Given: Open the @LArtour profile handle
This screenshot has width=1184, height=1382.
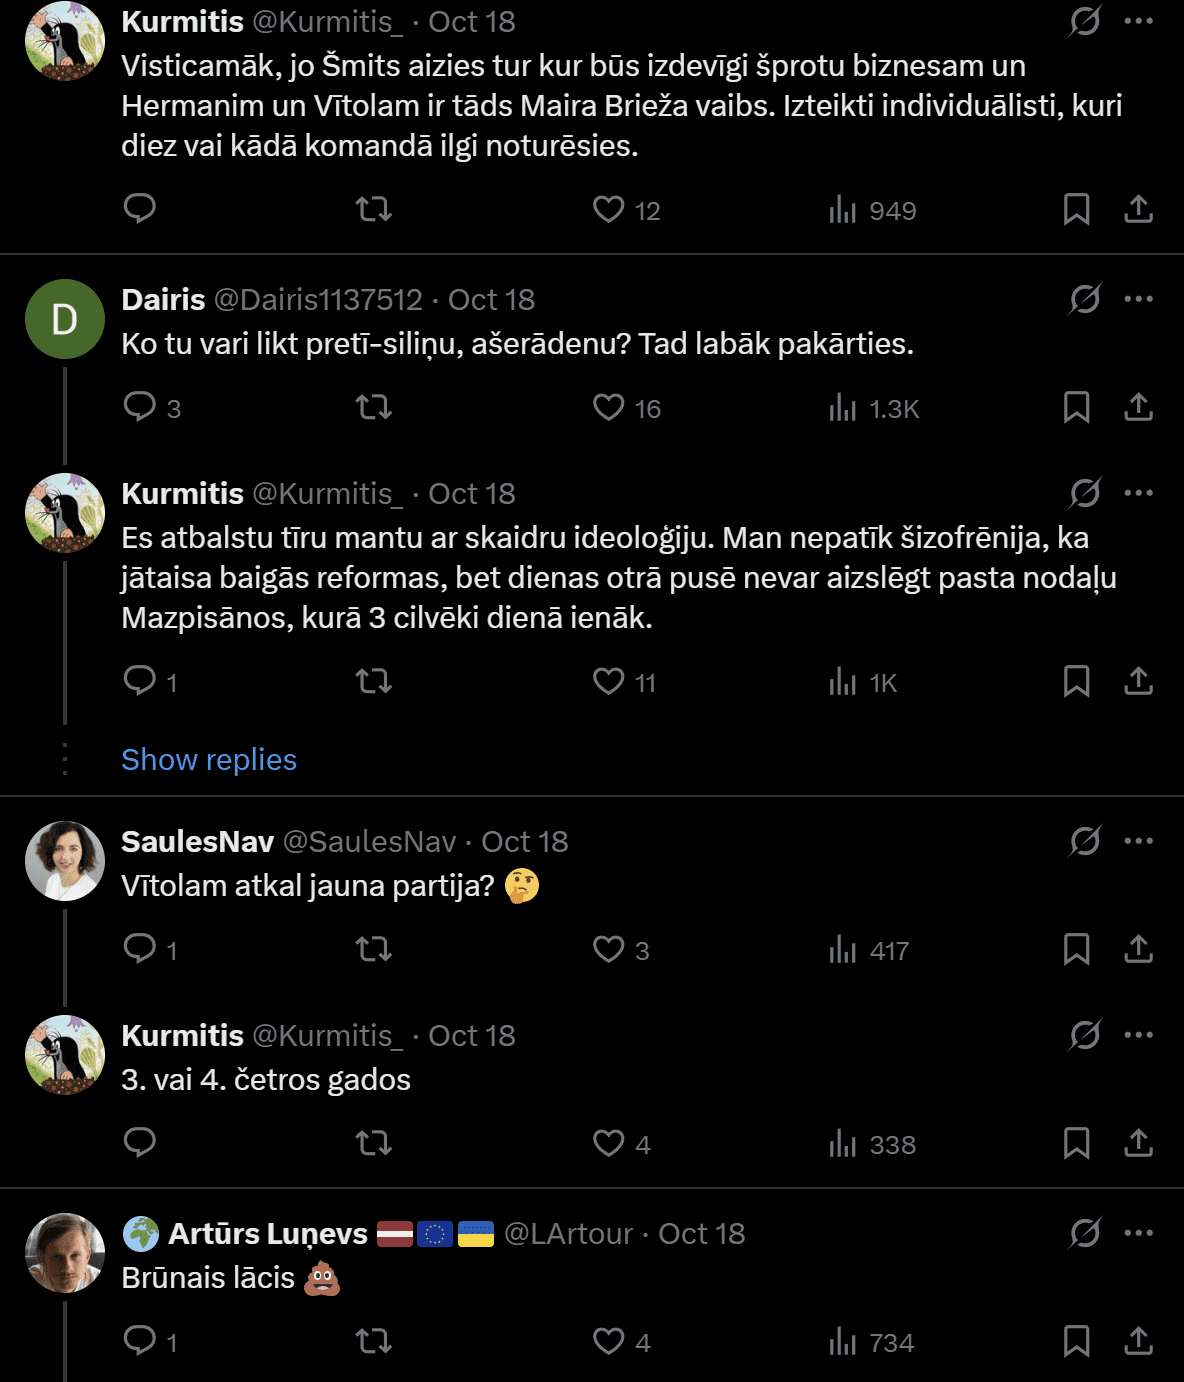Looking at the screenshot, I should click(568, 1234).
